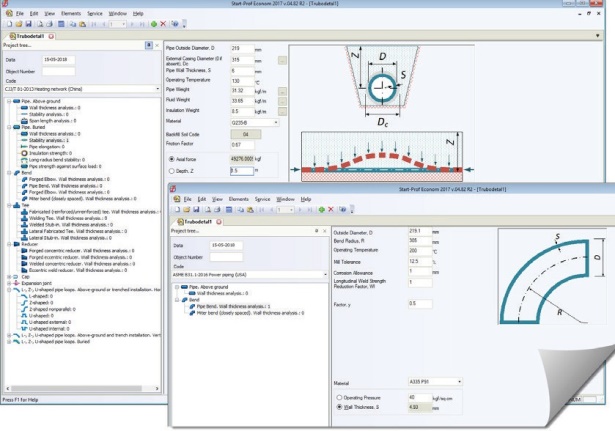Select the Depth, Z radio button
The height and width of the screenshot is (431, 615).
tap(171, 171)
